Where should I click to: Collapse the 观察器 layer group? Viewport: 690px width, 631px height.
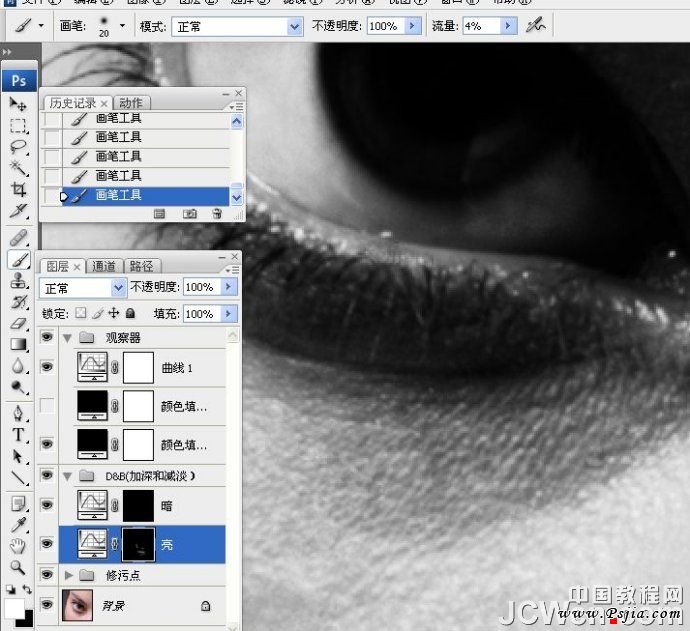pyautogui.click(x=68, y=338)
